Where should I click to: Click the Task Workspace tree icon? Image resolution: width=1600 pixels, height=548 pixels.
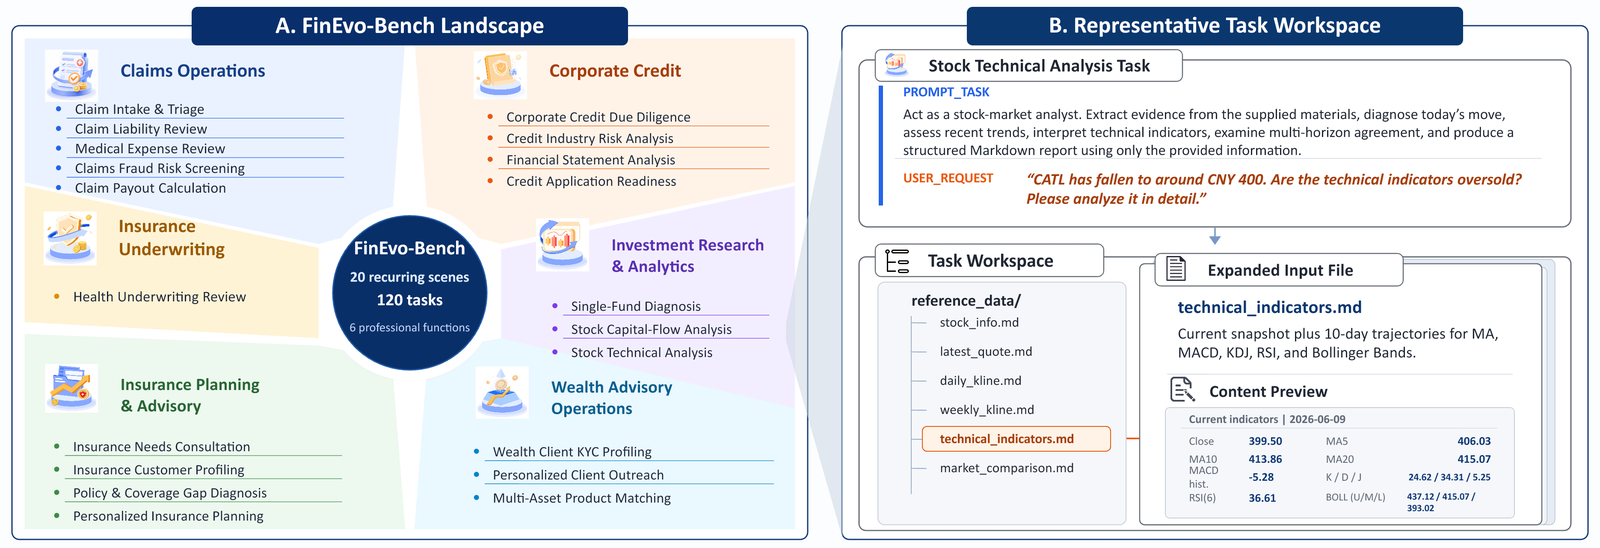click(x=897, y=261)
